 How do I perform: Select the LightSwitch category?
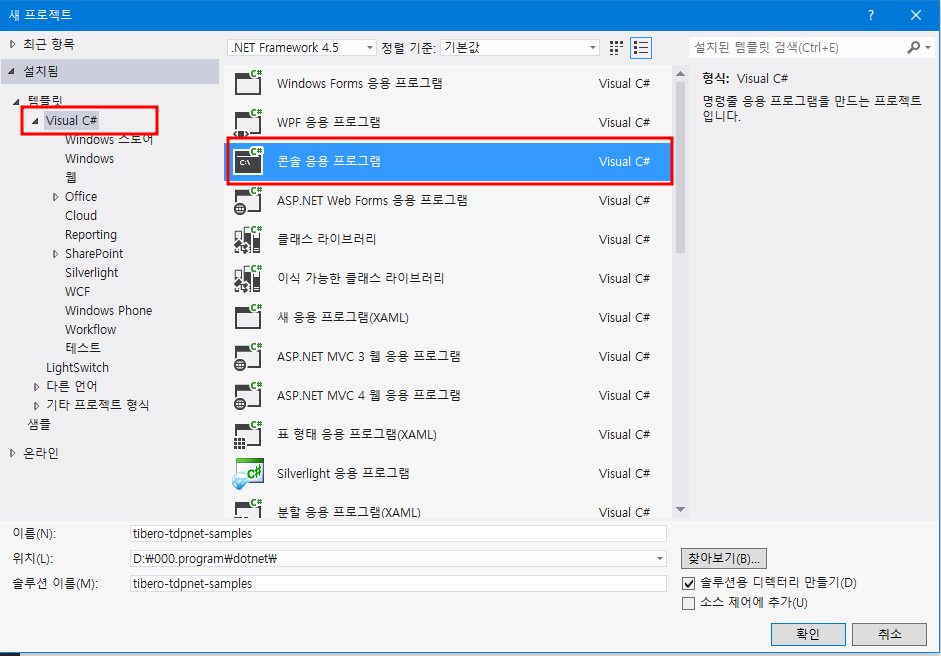pyautogui.click(x=77, y=368)
